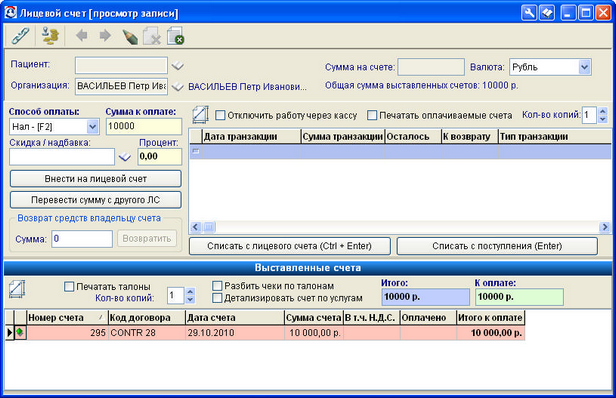
Task: Click Итого к оплате column header
Action: click(x=490, y=317)
